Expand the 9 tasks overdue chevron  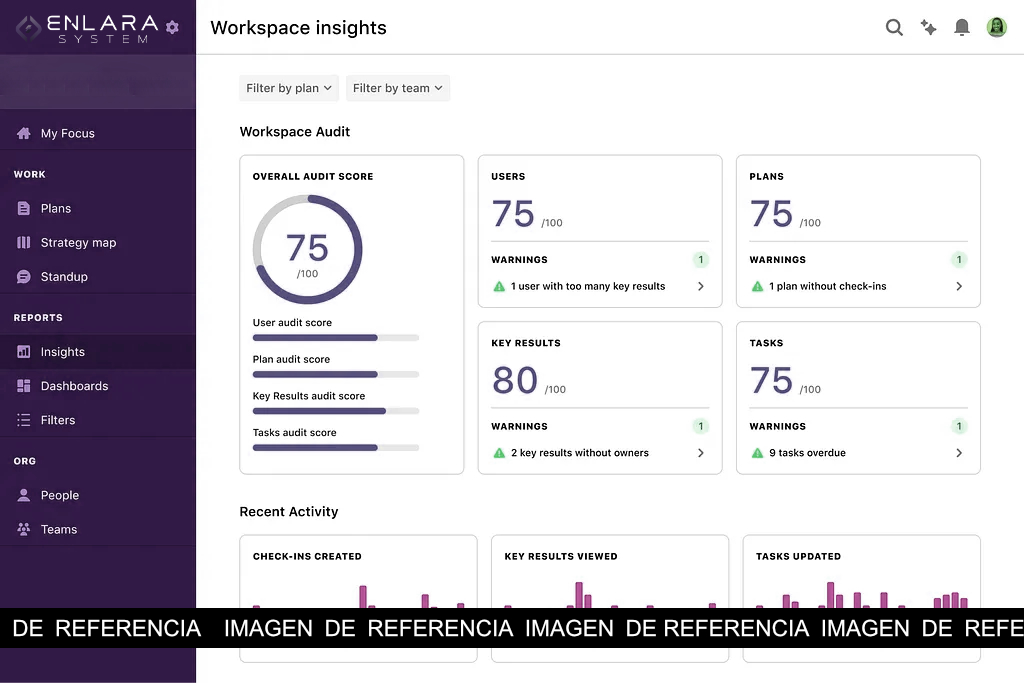point(959,453)
